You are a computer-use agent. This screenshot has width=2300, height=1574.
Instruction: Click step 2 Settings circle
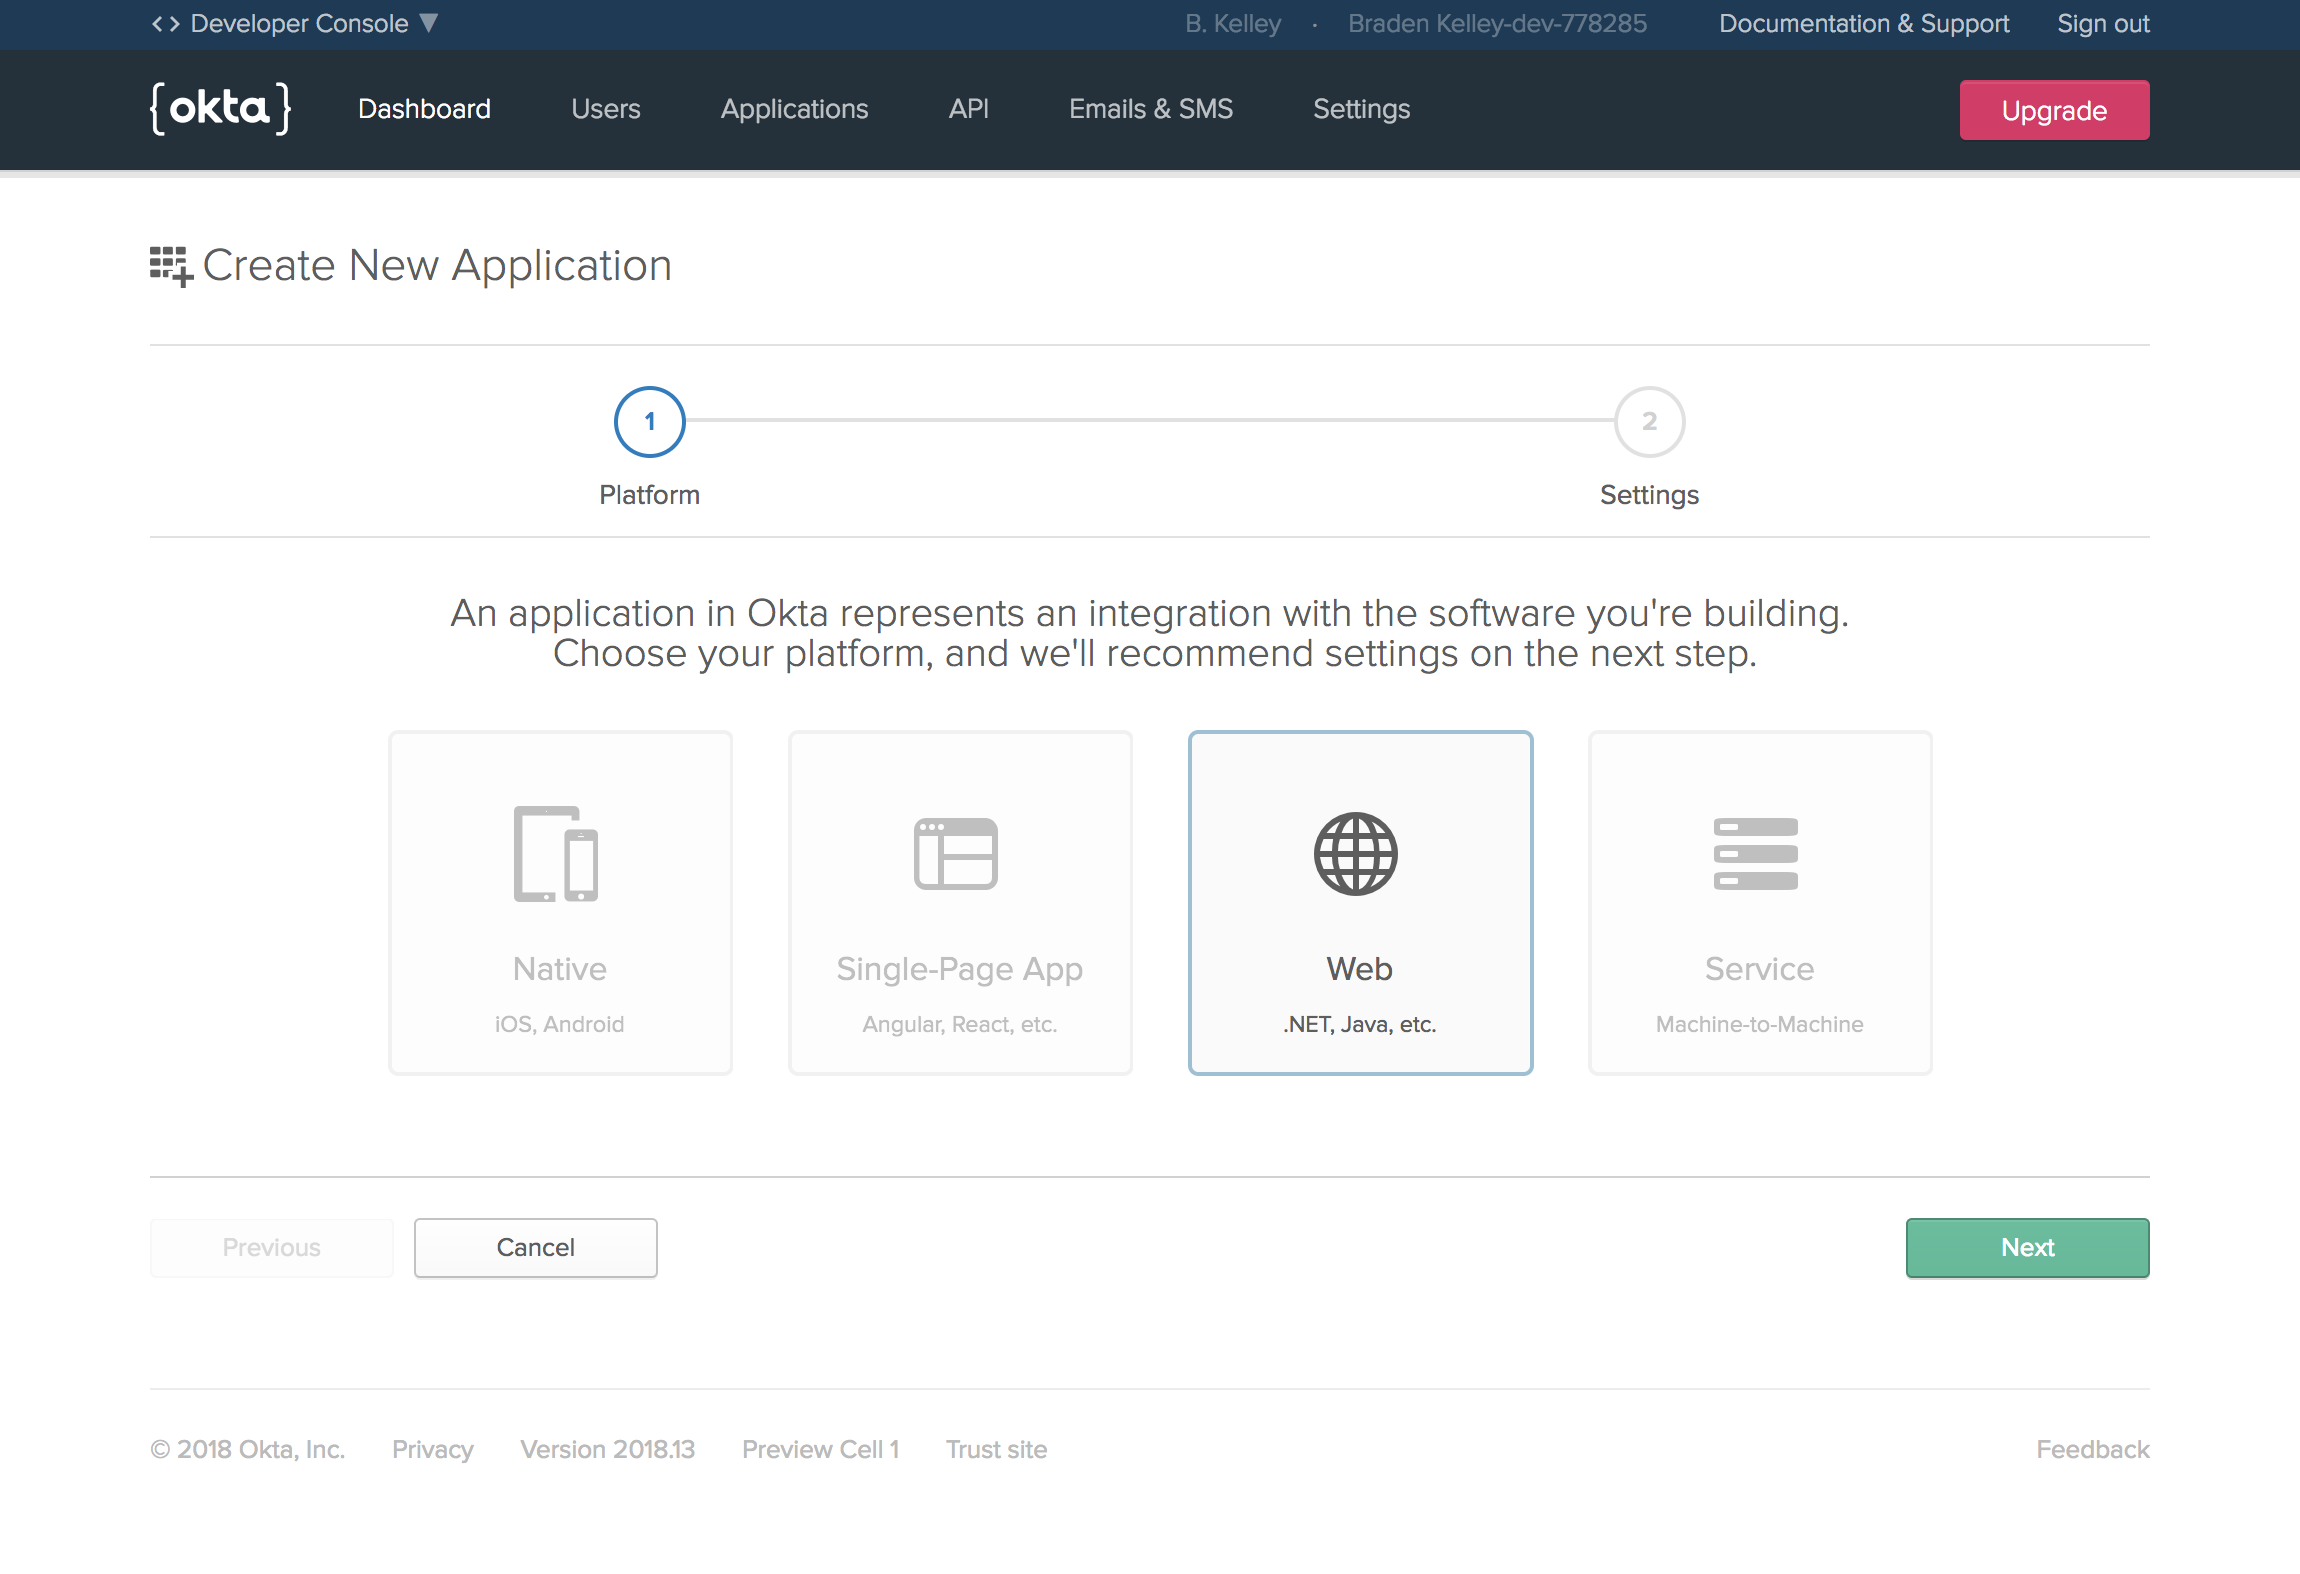point(1650,422)
